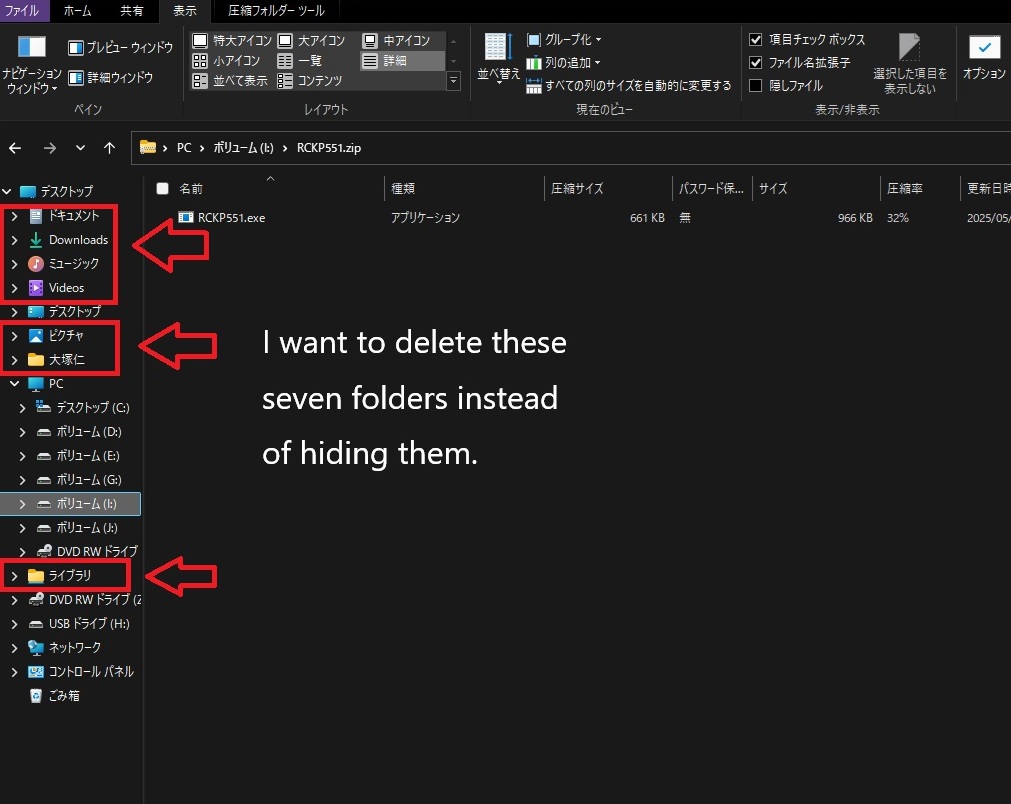Screen dimensions: 1011x804
Task: Expand ボリューム (D:) drive node
Action: tap(22, 432)
